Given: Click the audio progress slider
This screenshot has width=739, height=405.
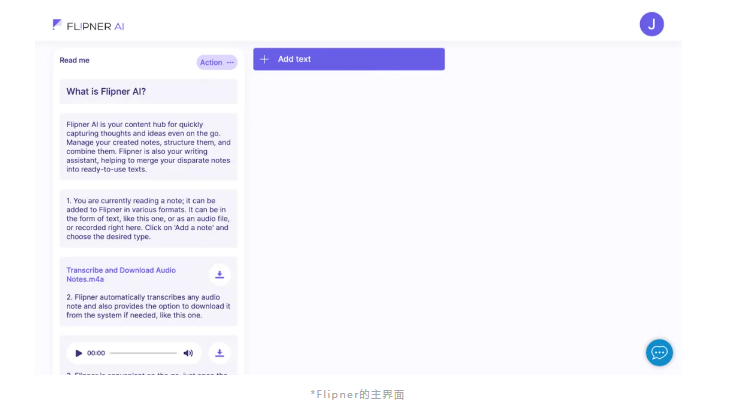Looking at the screenshot, I should pos(143,353).
